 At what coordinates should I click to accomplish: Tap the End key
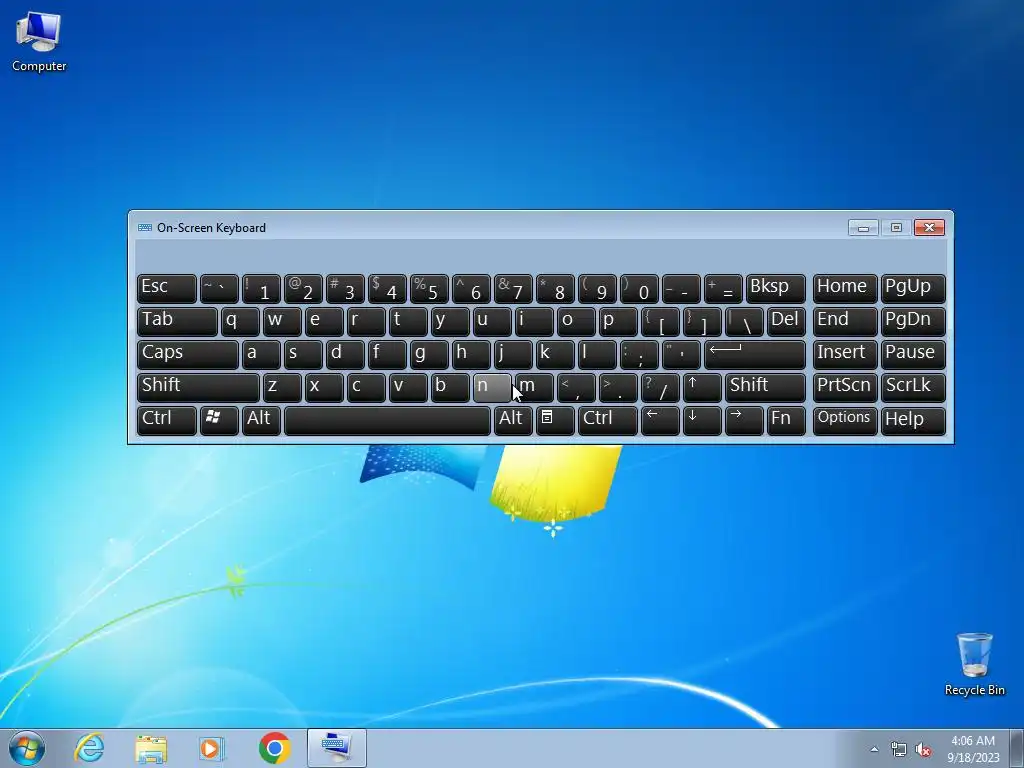pos(844,322)
